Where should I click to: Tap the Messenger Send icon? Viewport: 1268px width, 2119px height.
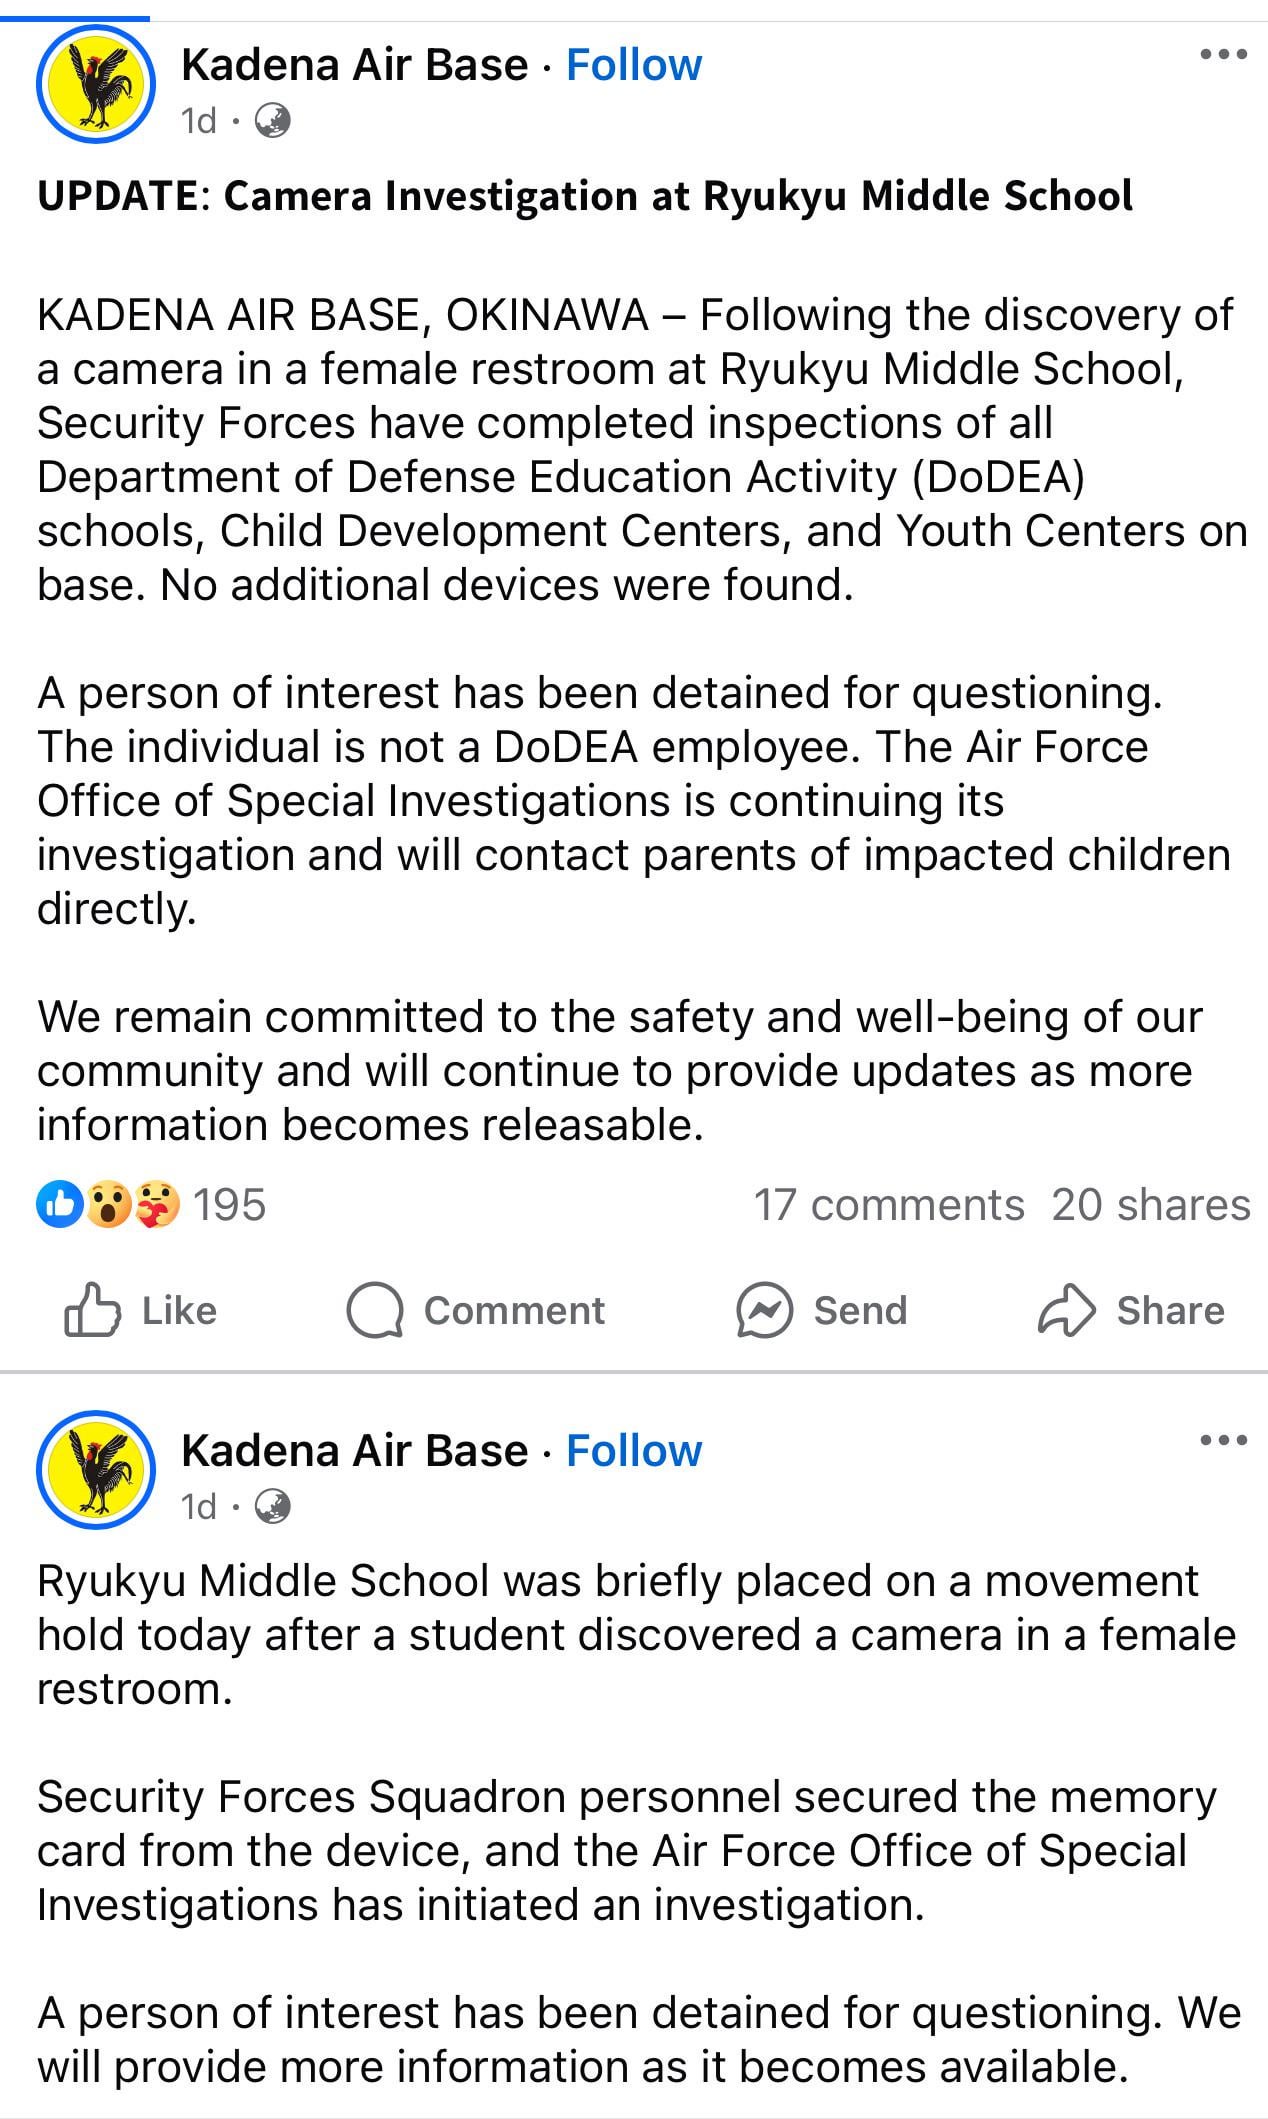pos(765,1311)
